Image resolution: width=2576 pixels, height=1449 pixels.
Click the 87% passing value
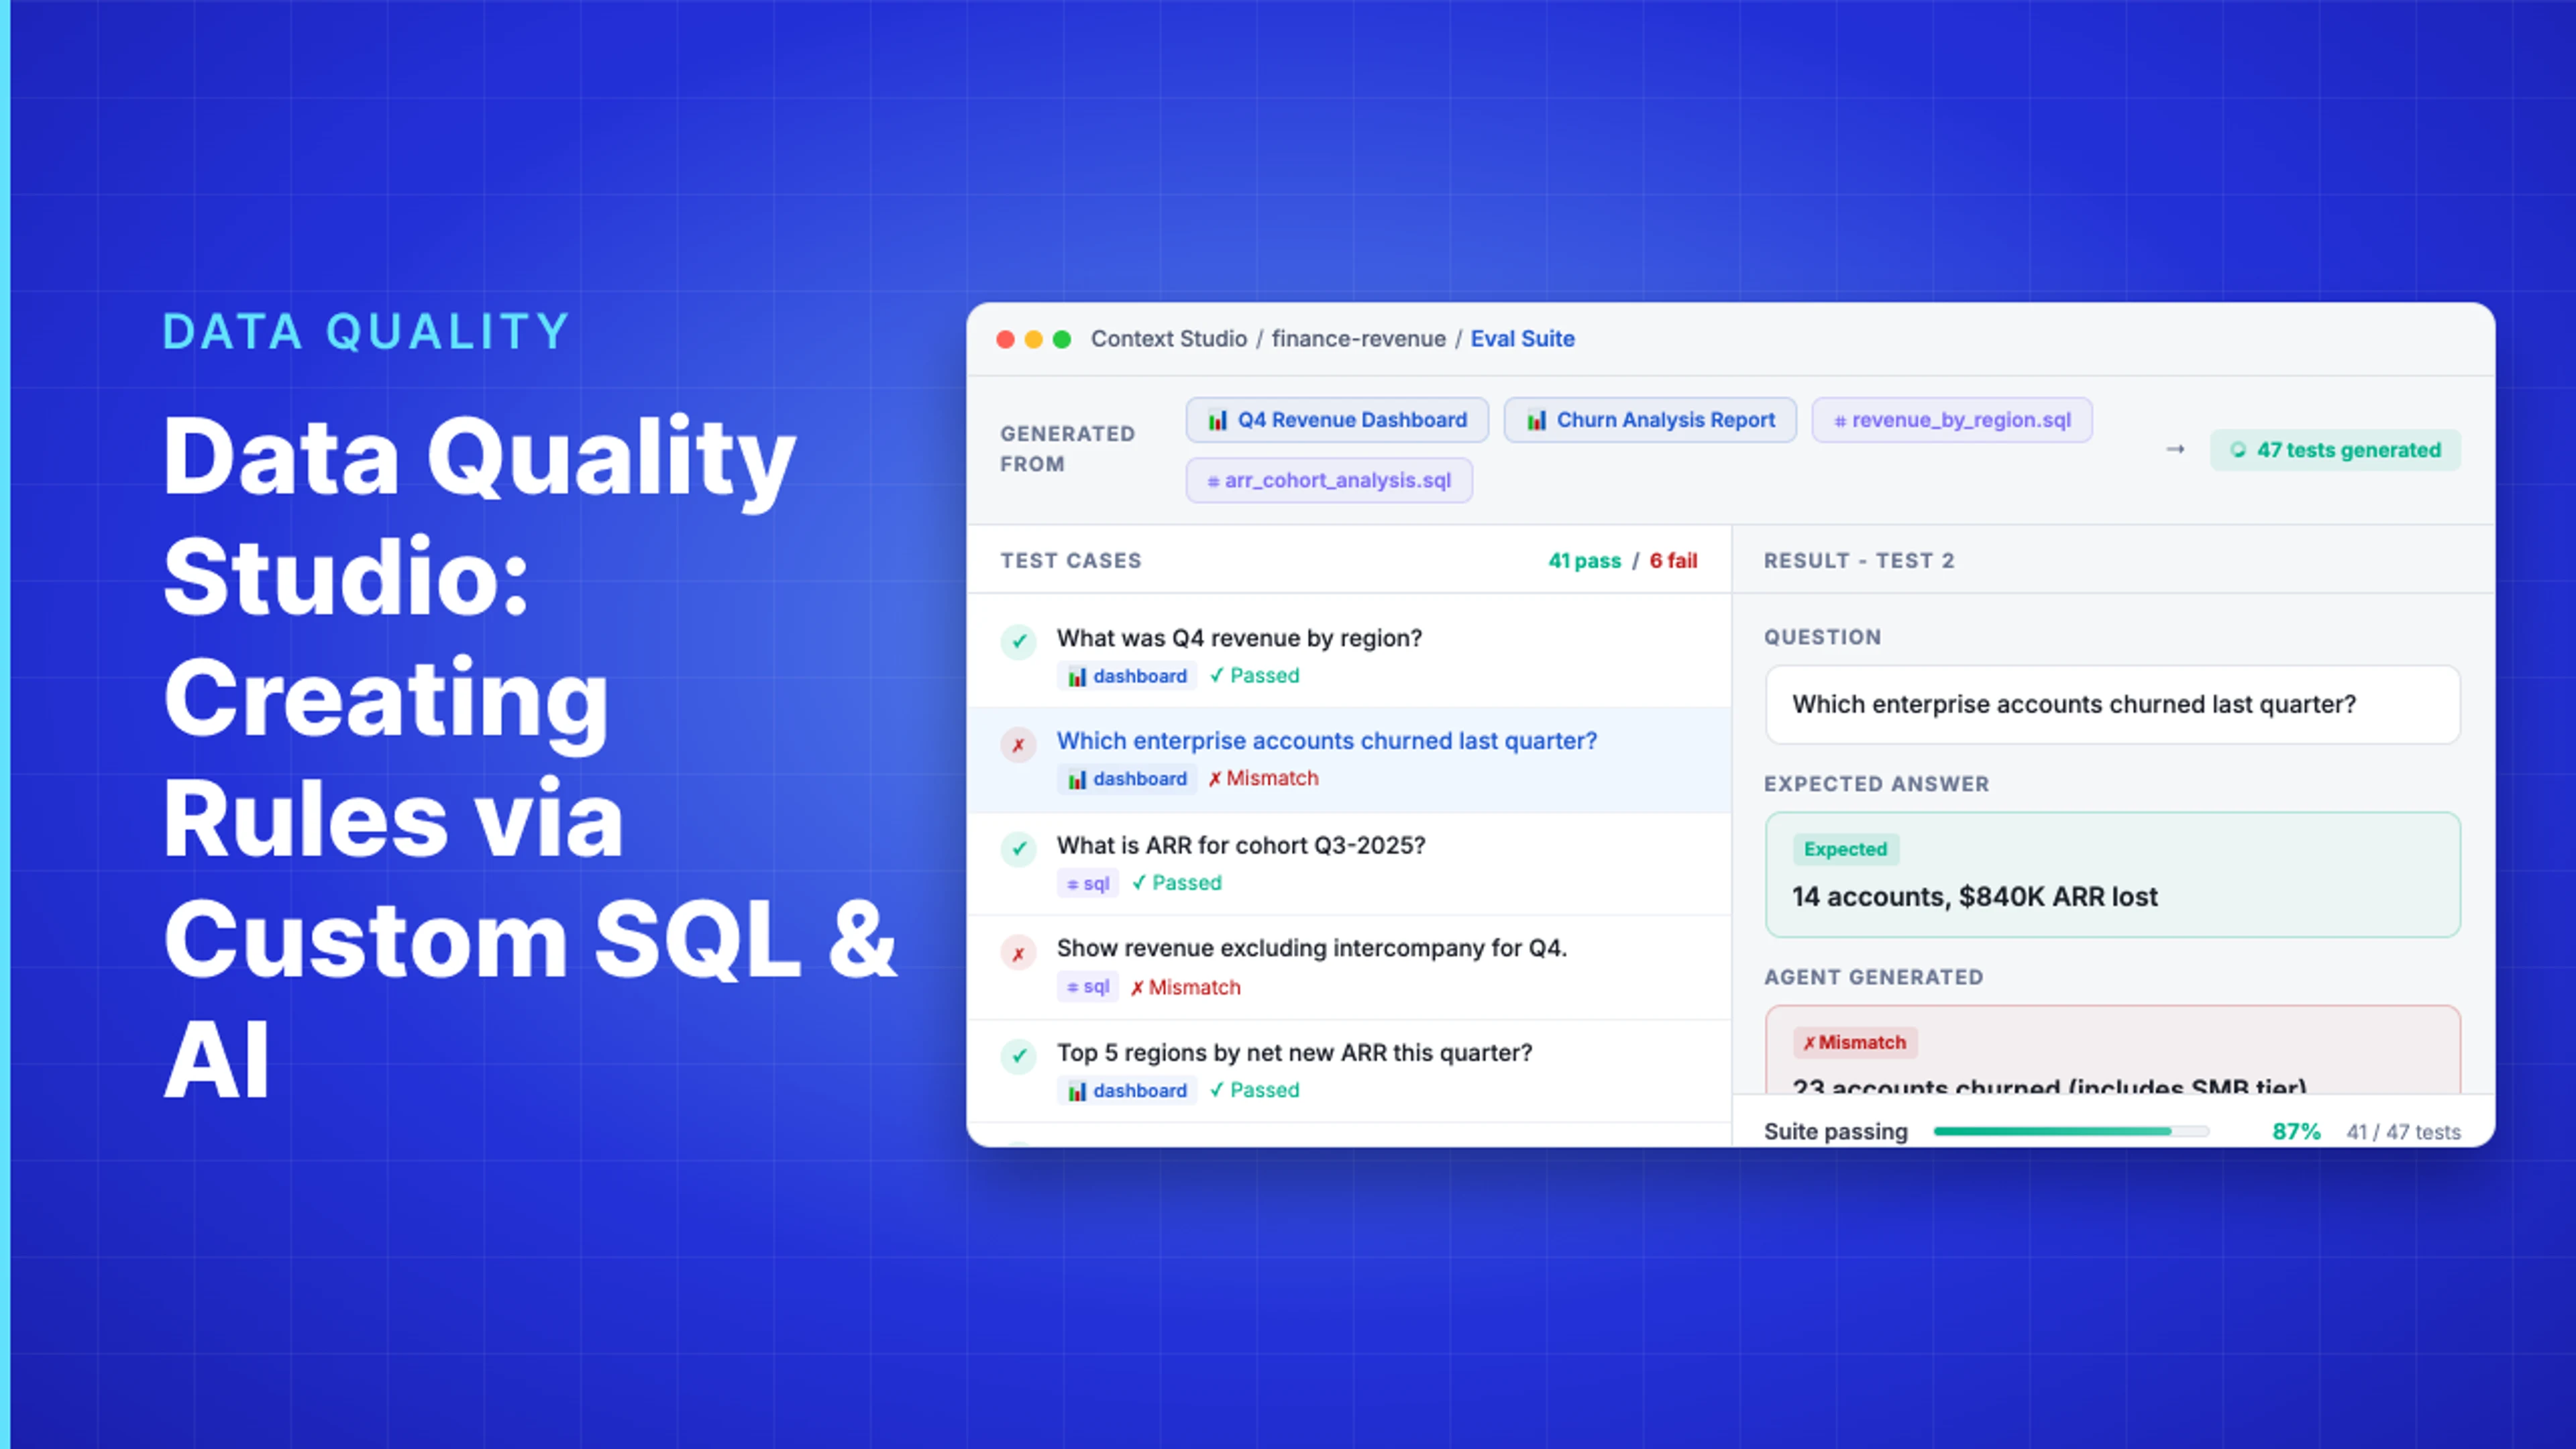tap(2296, 1131)
